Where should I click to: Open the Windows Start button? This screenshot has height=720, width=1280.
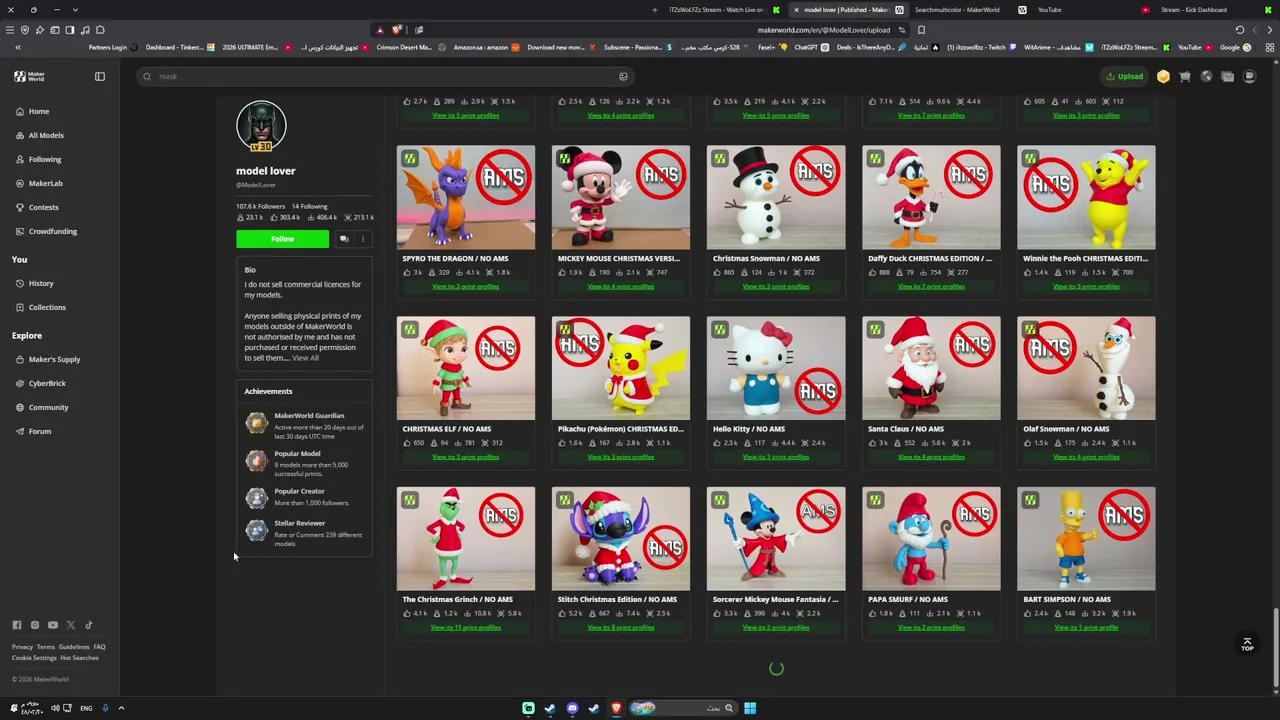(x=750, y=708)
